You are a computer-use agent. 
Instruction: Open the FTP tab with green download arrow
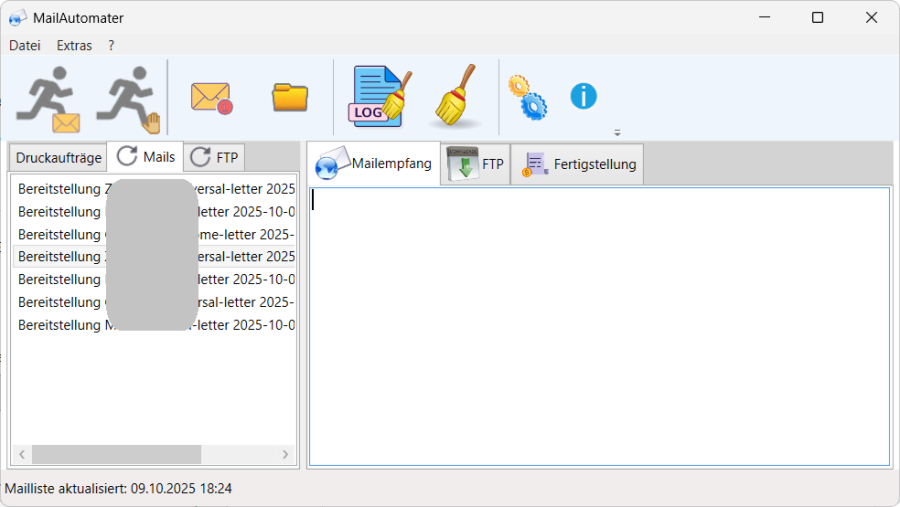point(476,164)
